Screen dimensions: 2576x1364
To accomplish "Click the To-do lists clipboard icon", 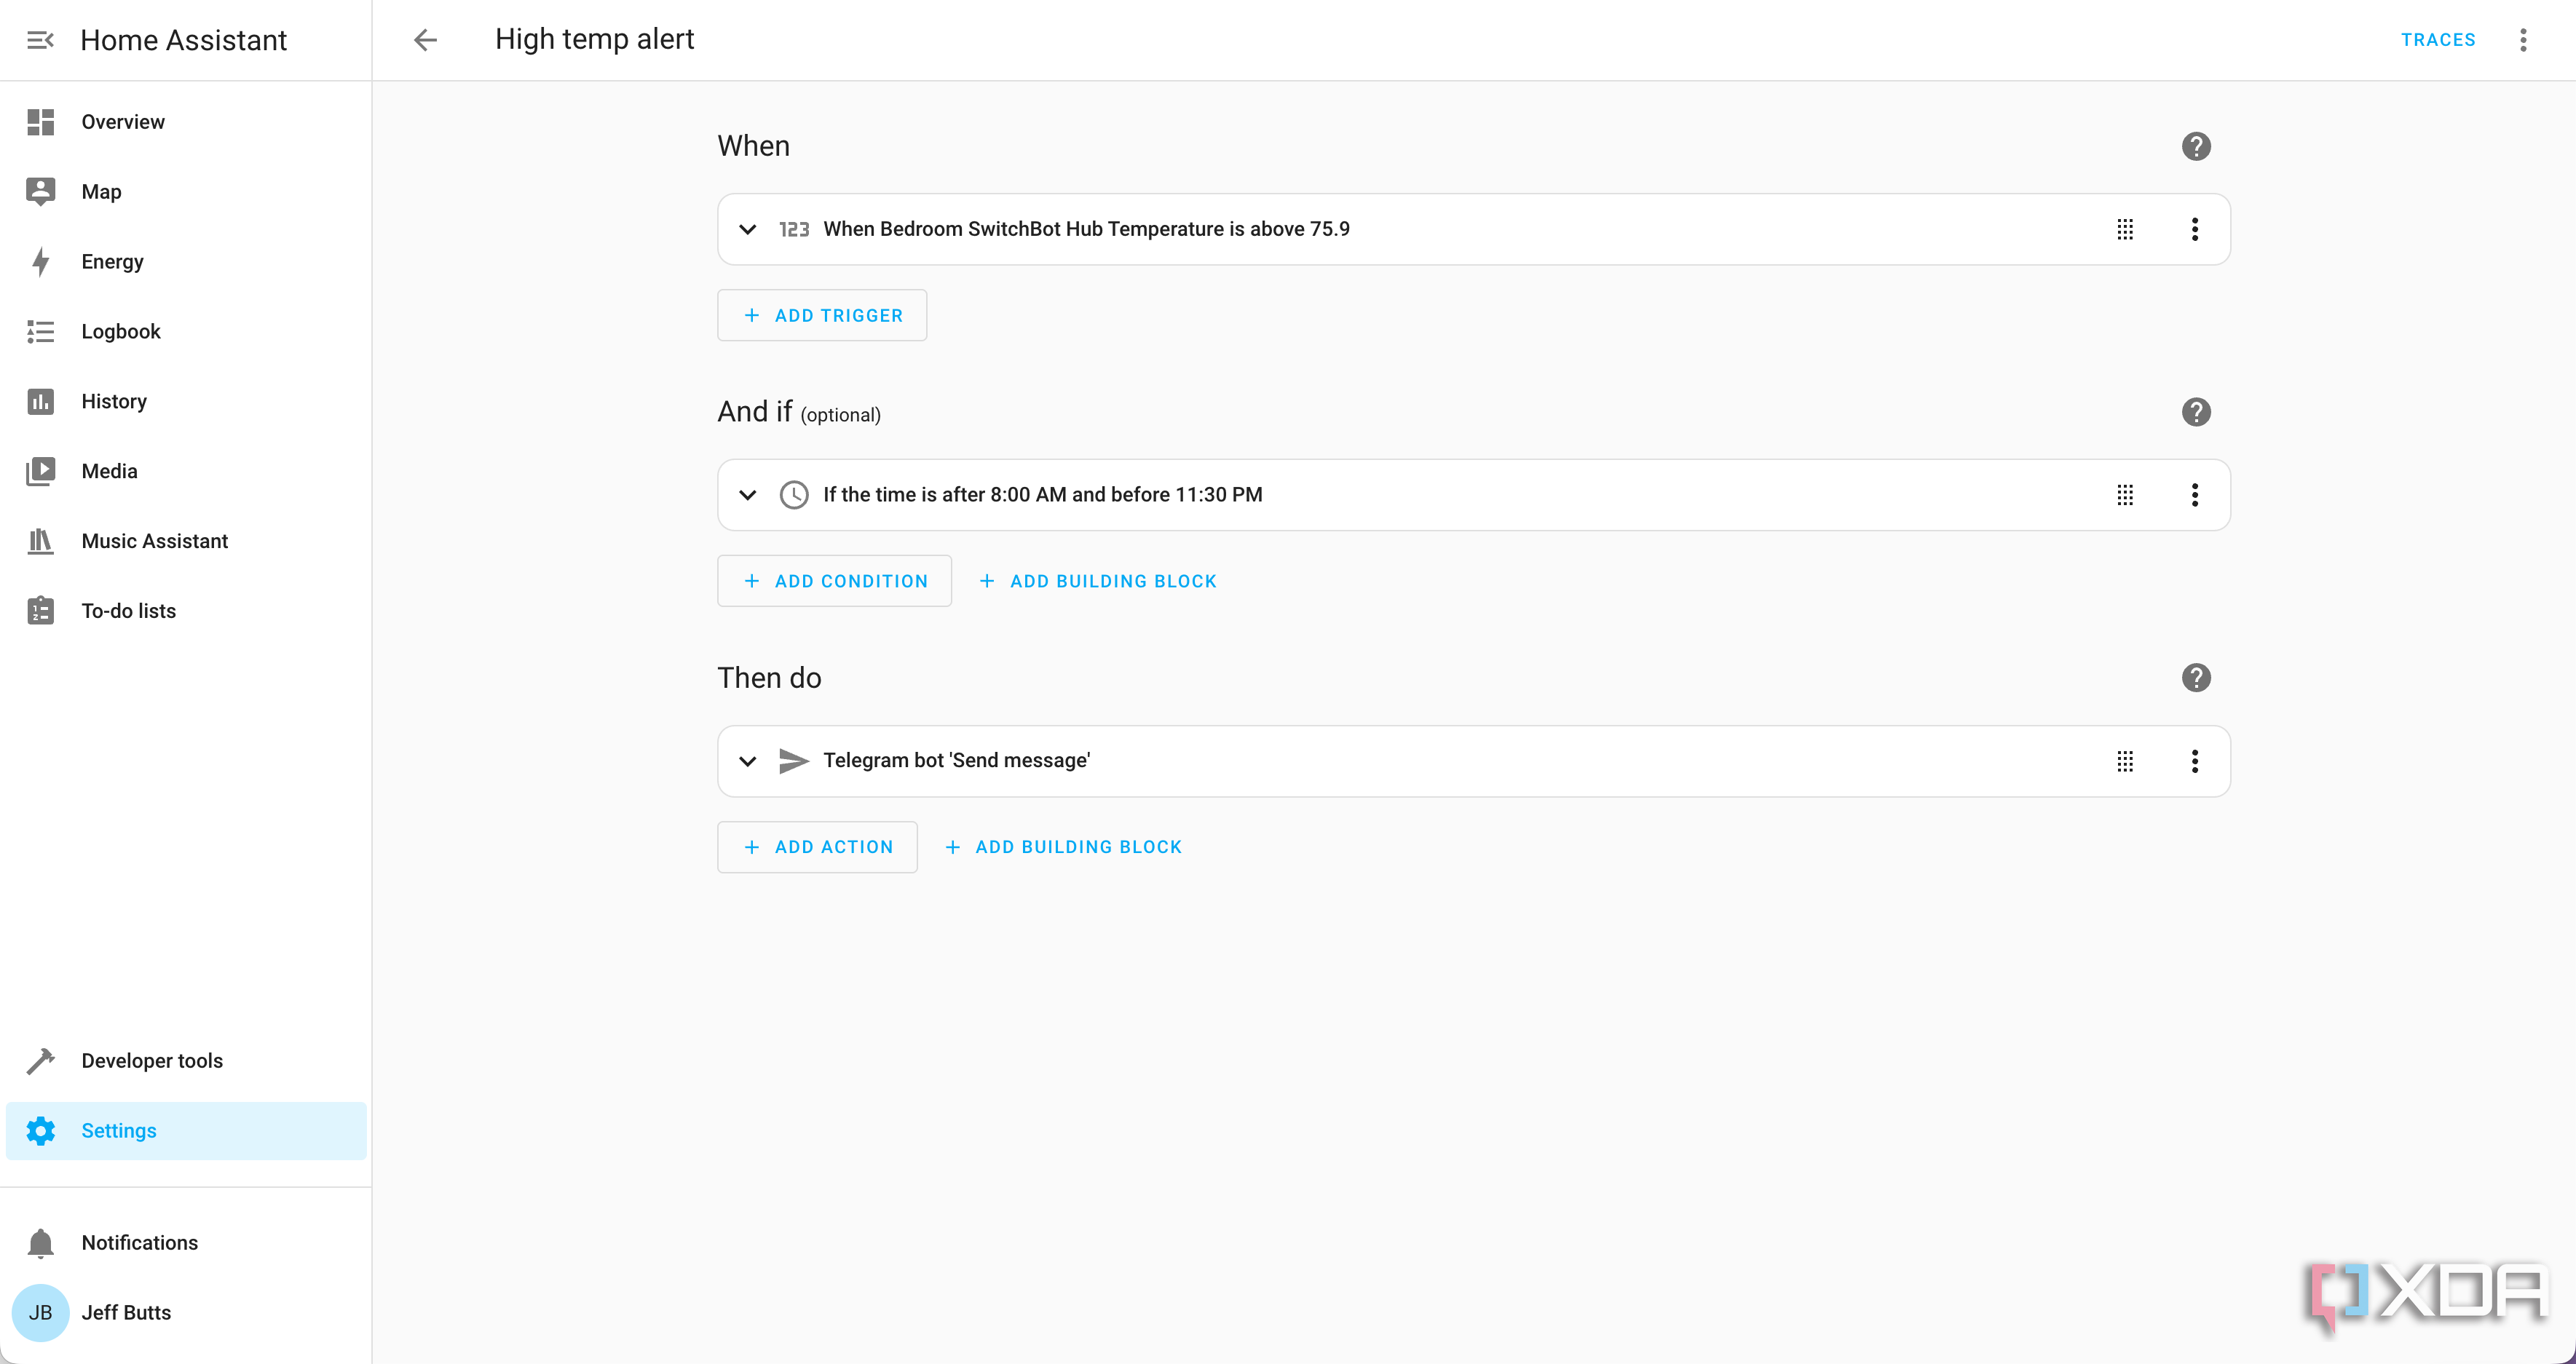I will (x=40, y=611).
